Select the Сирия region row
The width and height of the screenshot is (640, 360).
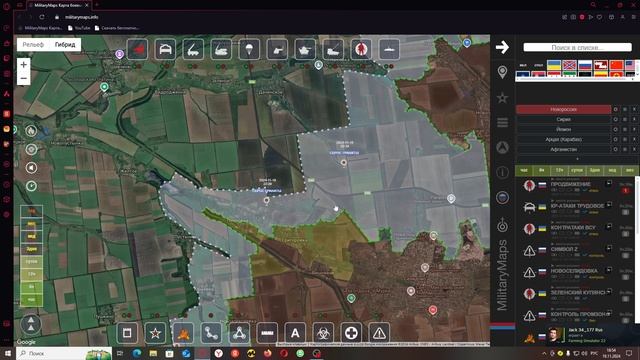pyautogui.click(x=563, y=120)
